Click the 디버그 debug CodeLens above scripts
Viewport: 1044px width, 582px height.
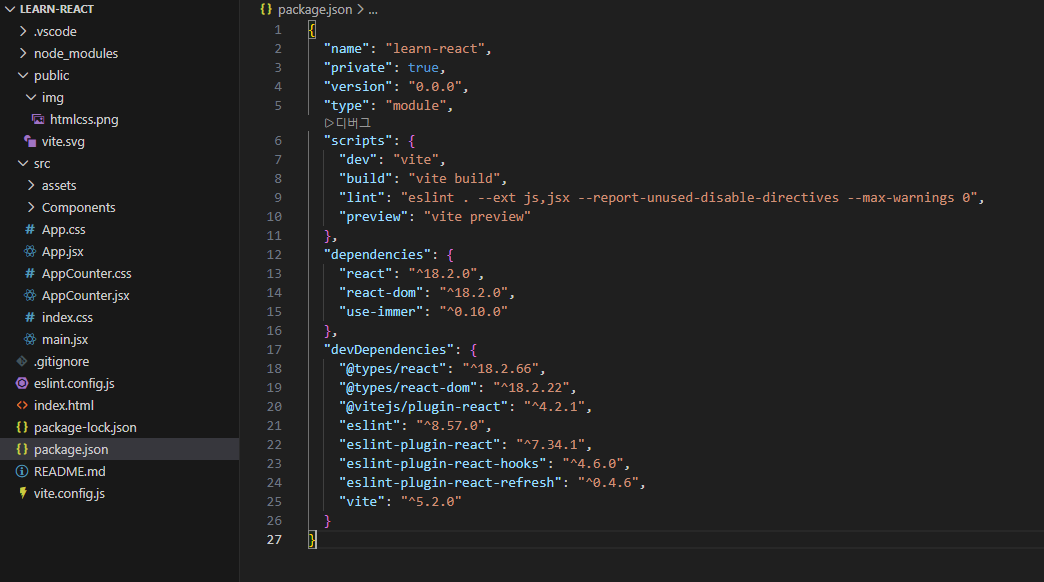tap(348, 122)
